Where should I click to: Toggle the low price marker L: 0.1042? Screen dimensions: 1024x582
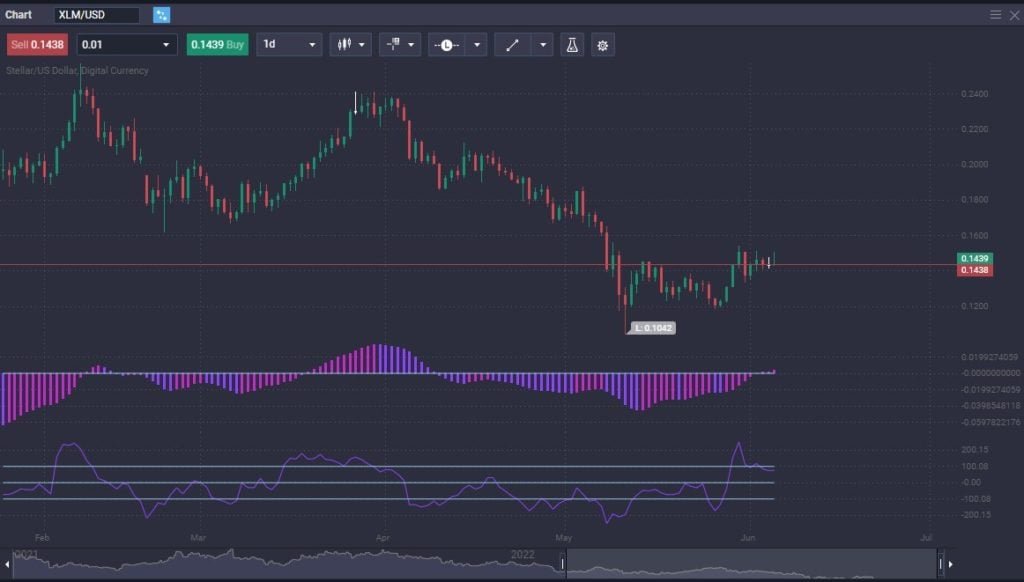tap(651, 327)
